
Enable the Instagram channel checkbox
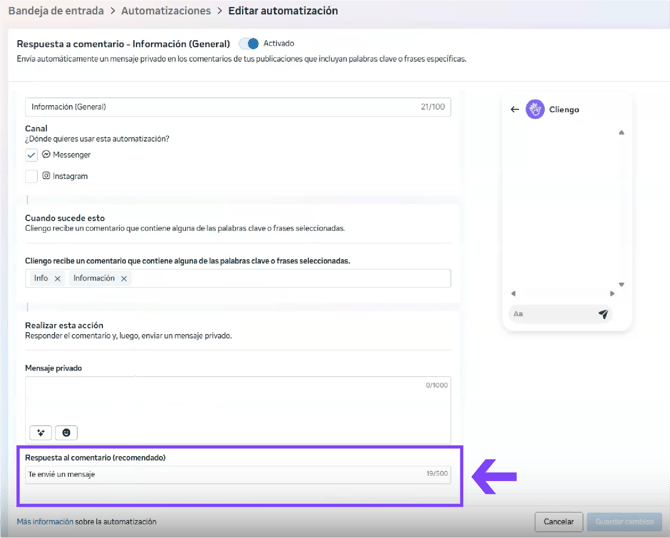(x=32, y=176)
